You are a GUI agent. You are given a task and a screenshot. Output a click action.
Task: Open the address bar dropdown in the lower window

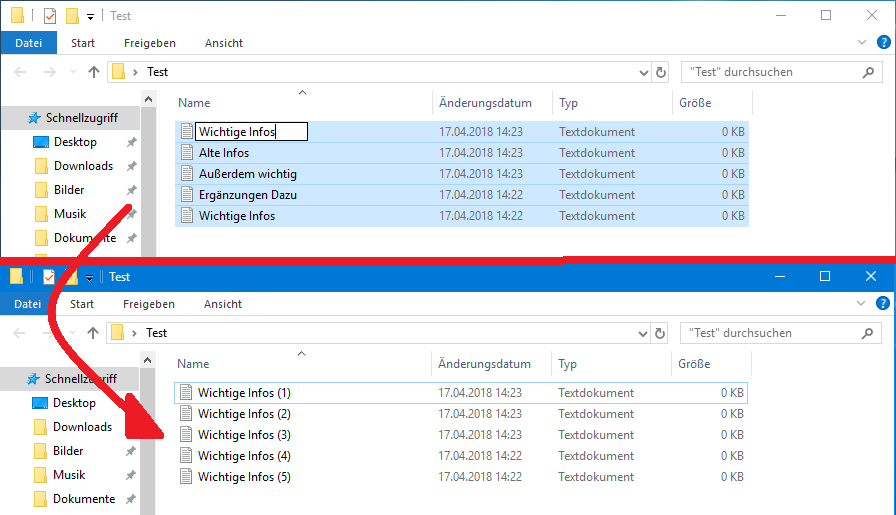click(644, 333)
